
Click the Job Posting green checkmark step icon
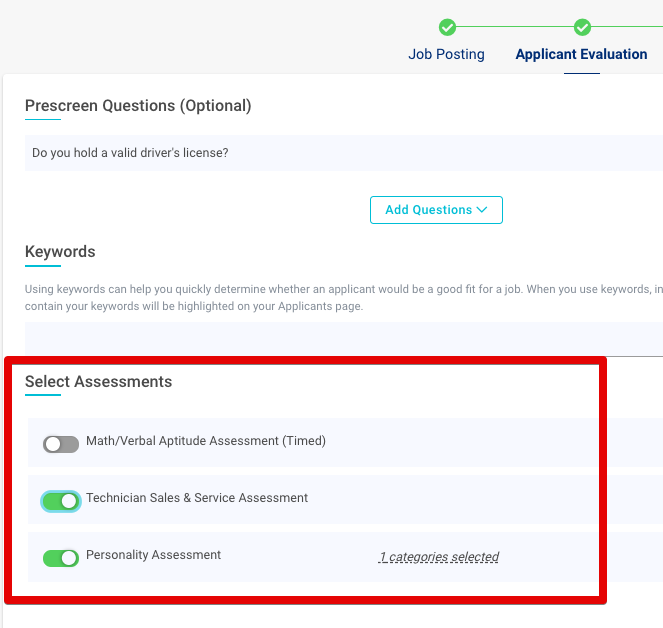tap(447, 27)
